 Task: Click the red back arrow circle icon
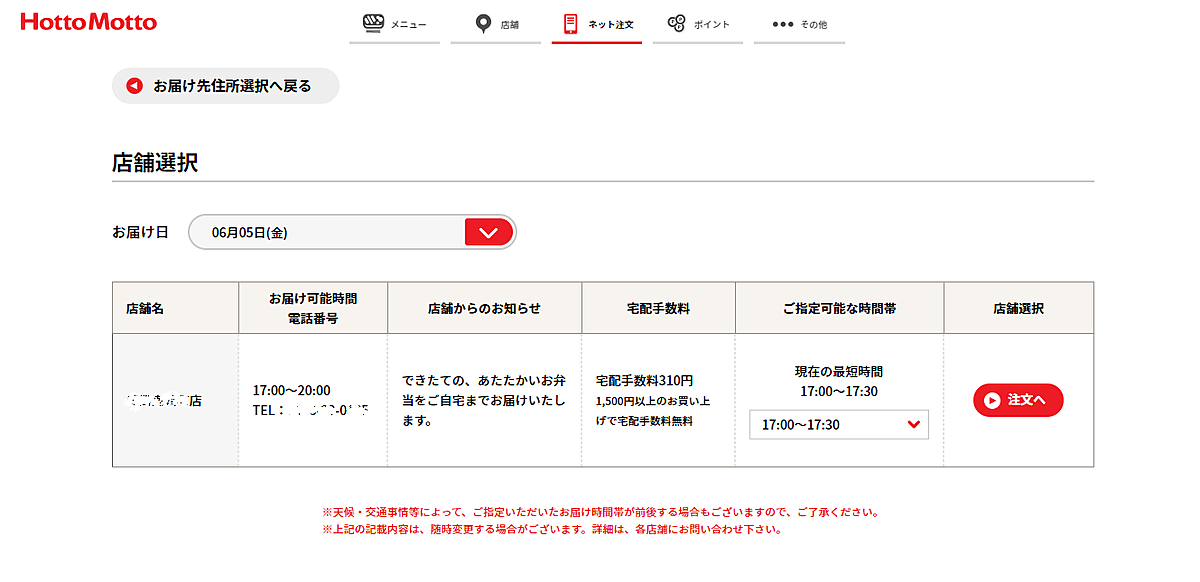click(x=135, y=86)
